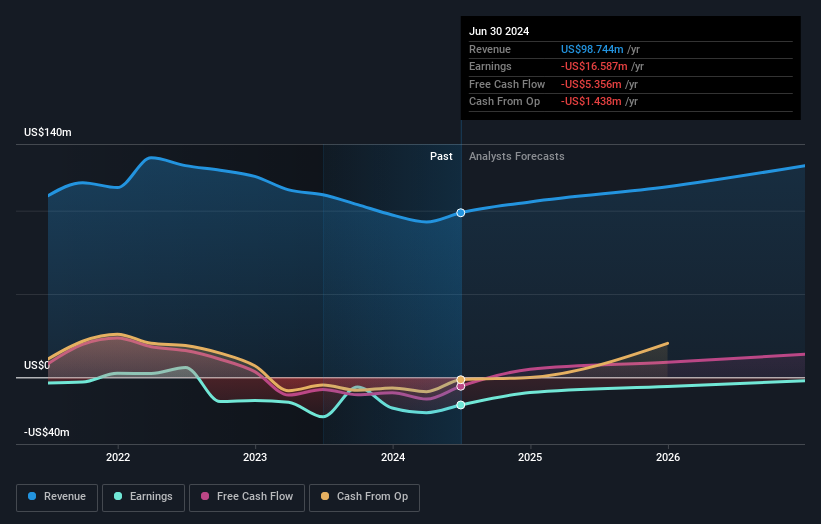The width and height of the screenshot is (821, 524).
Task: Click the Past label on chart
Action: [x=441, y=156]
